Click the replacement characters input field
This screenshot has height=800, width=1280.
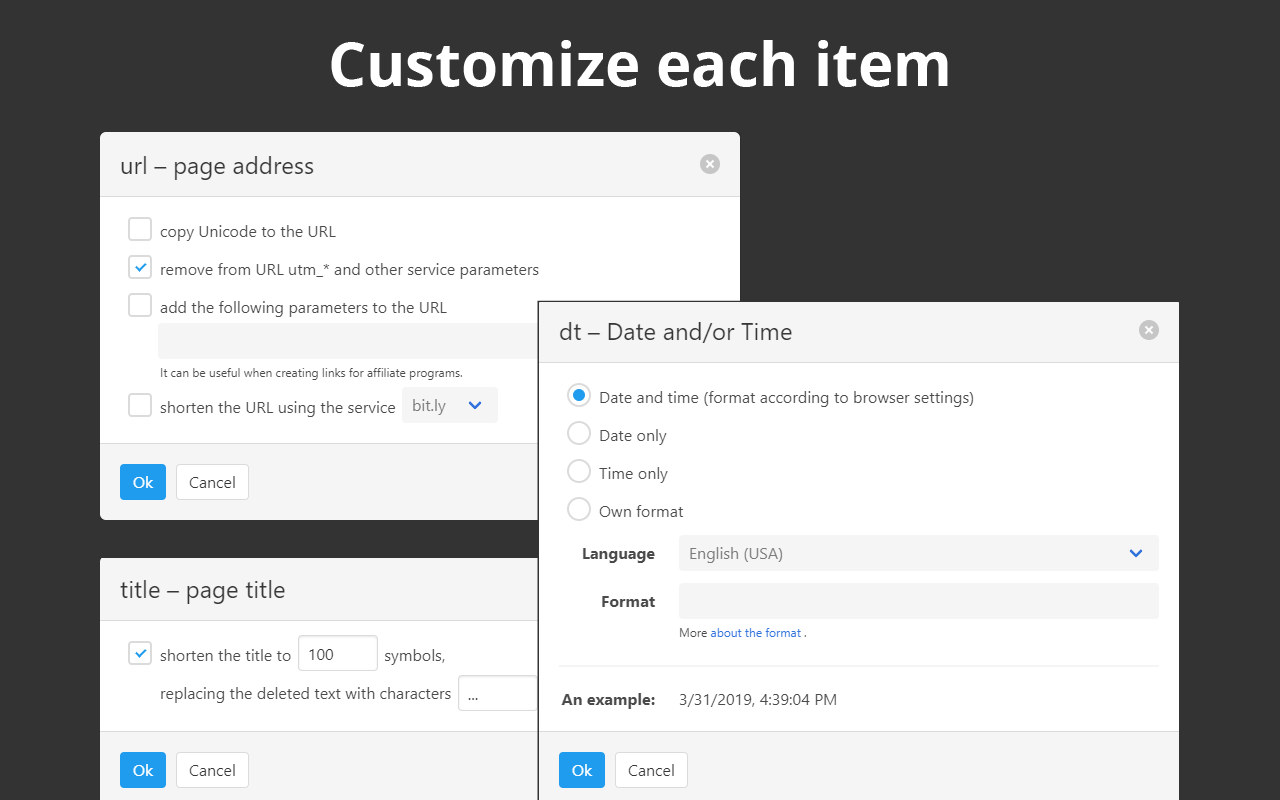coord(497,694)
